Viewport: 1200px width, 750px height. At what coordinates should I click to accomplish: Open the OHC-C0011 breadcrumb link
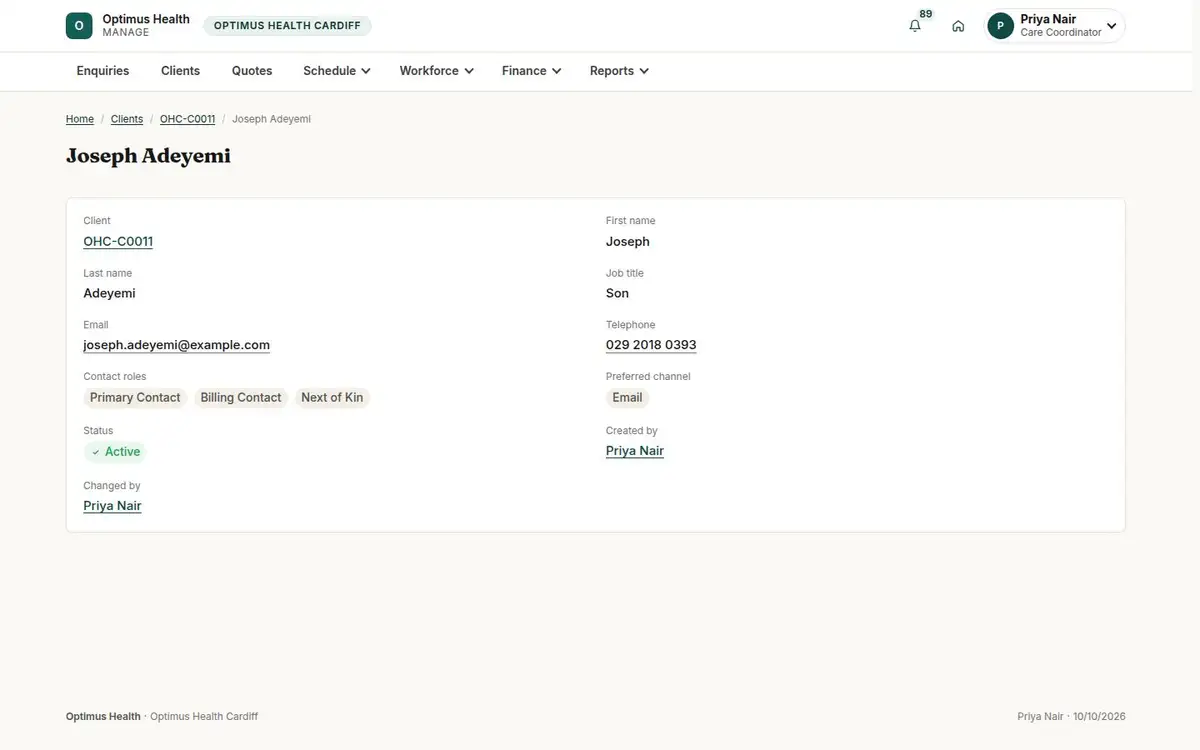pos(187,119)
